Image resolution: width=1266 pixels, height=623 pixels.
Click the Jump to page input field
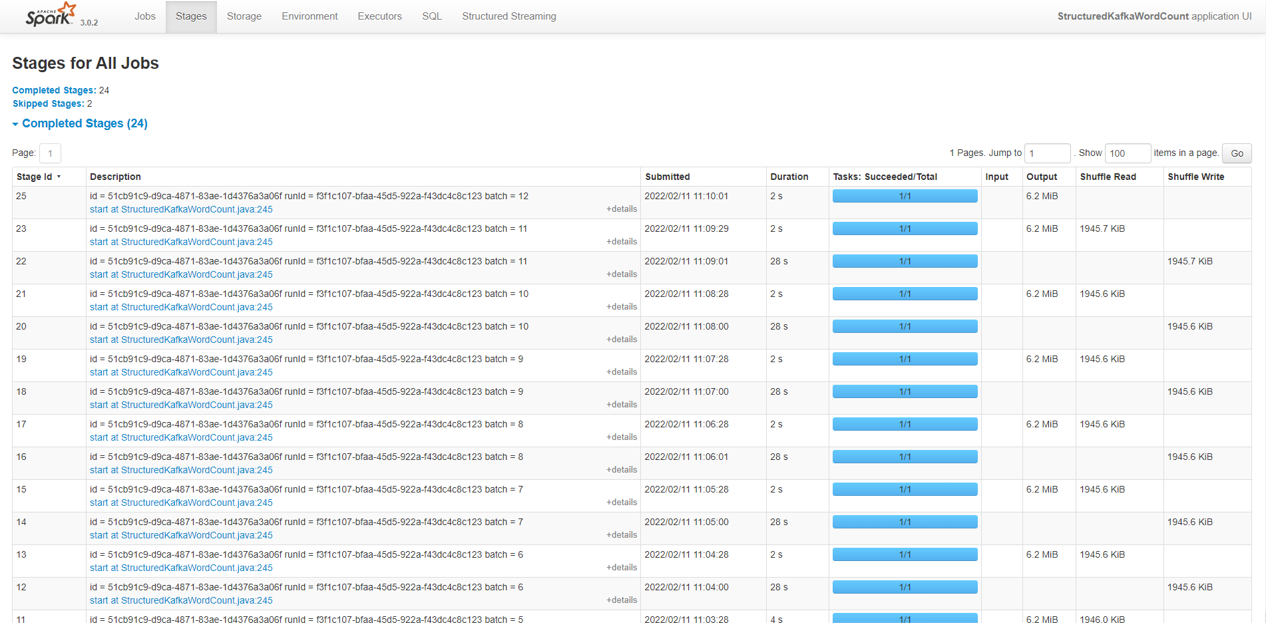point(1047,153)
